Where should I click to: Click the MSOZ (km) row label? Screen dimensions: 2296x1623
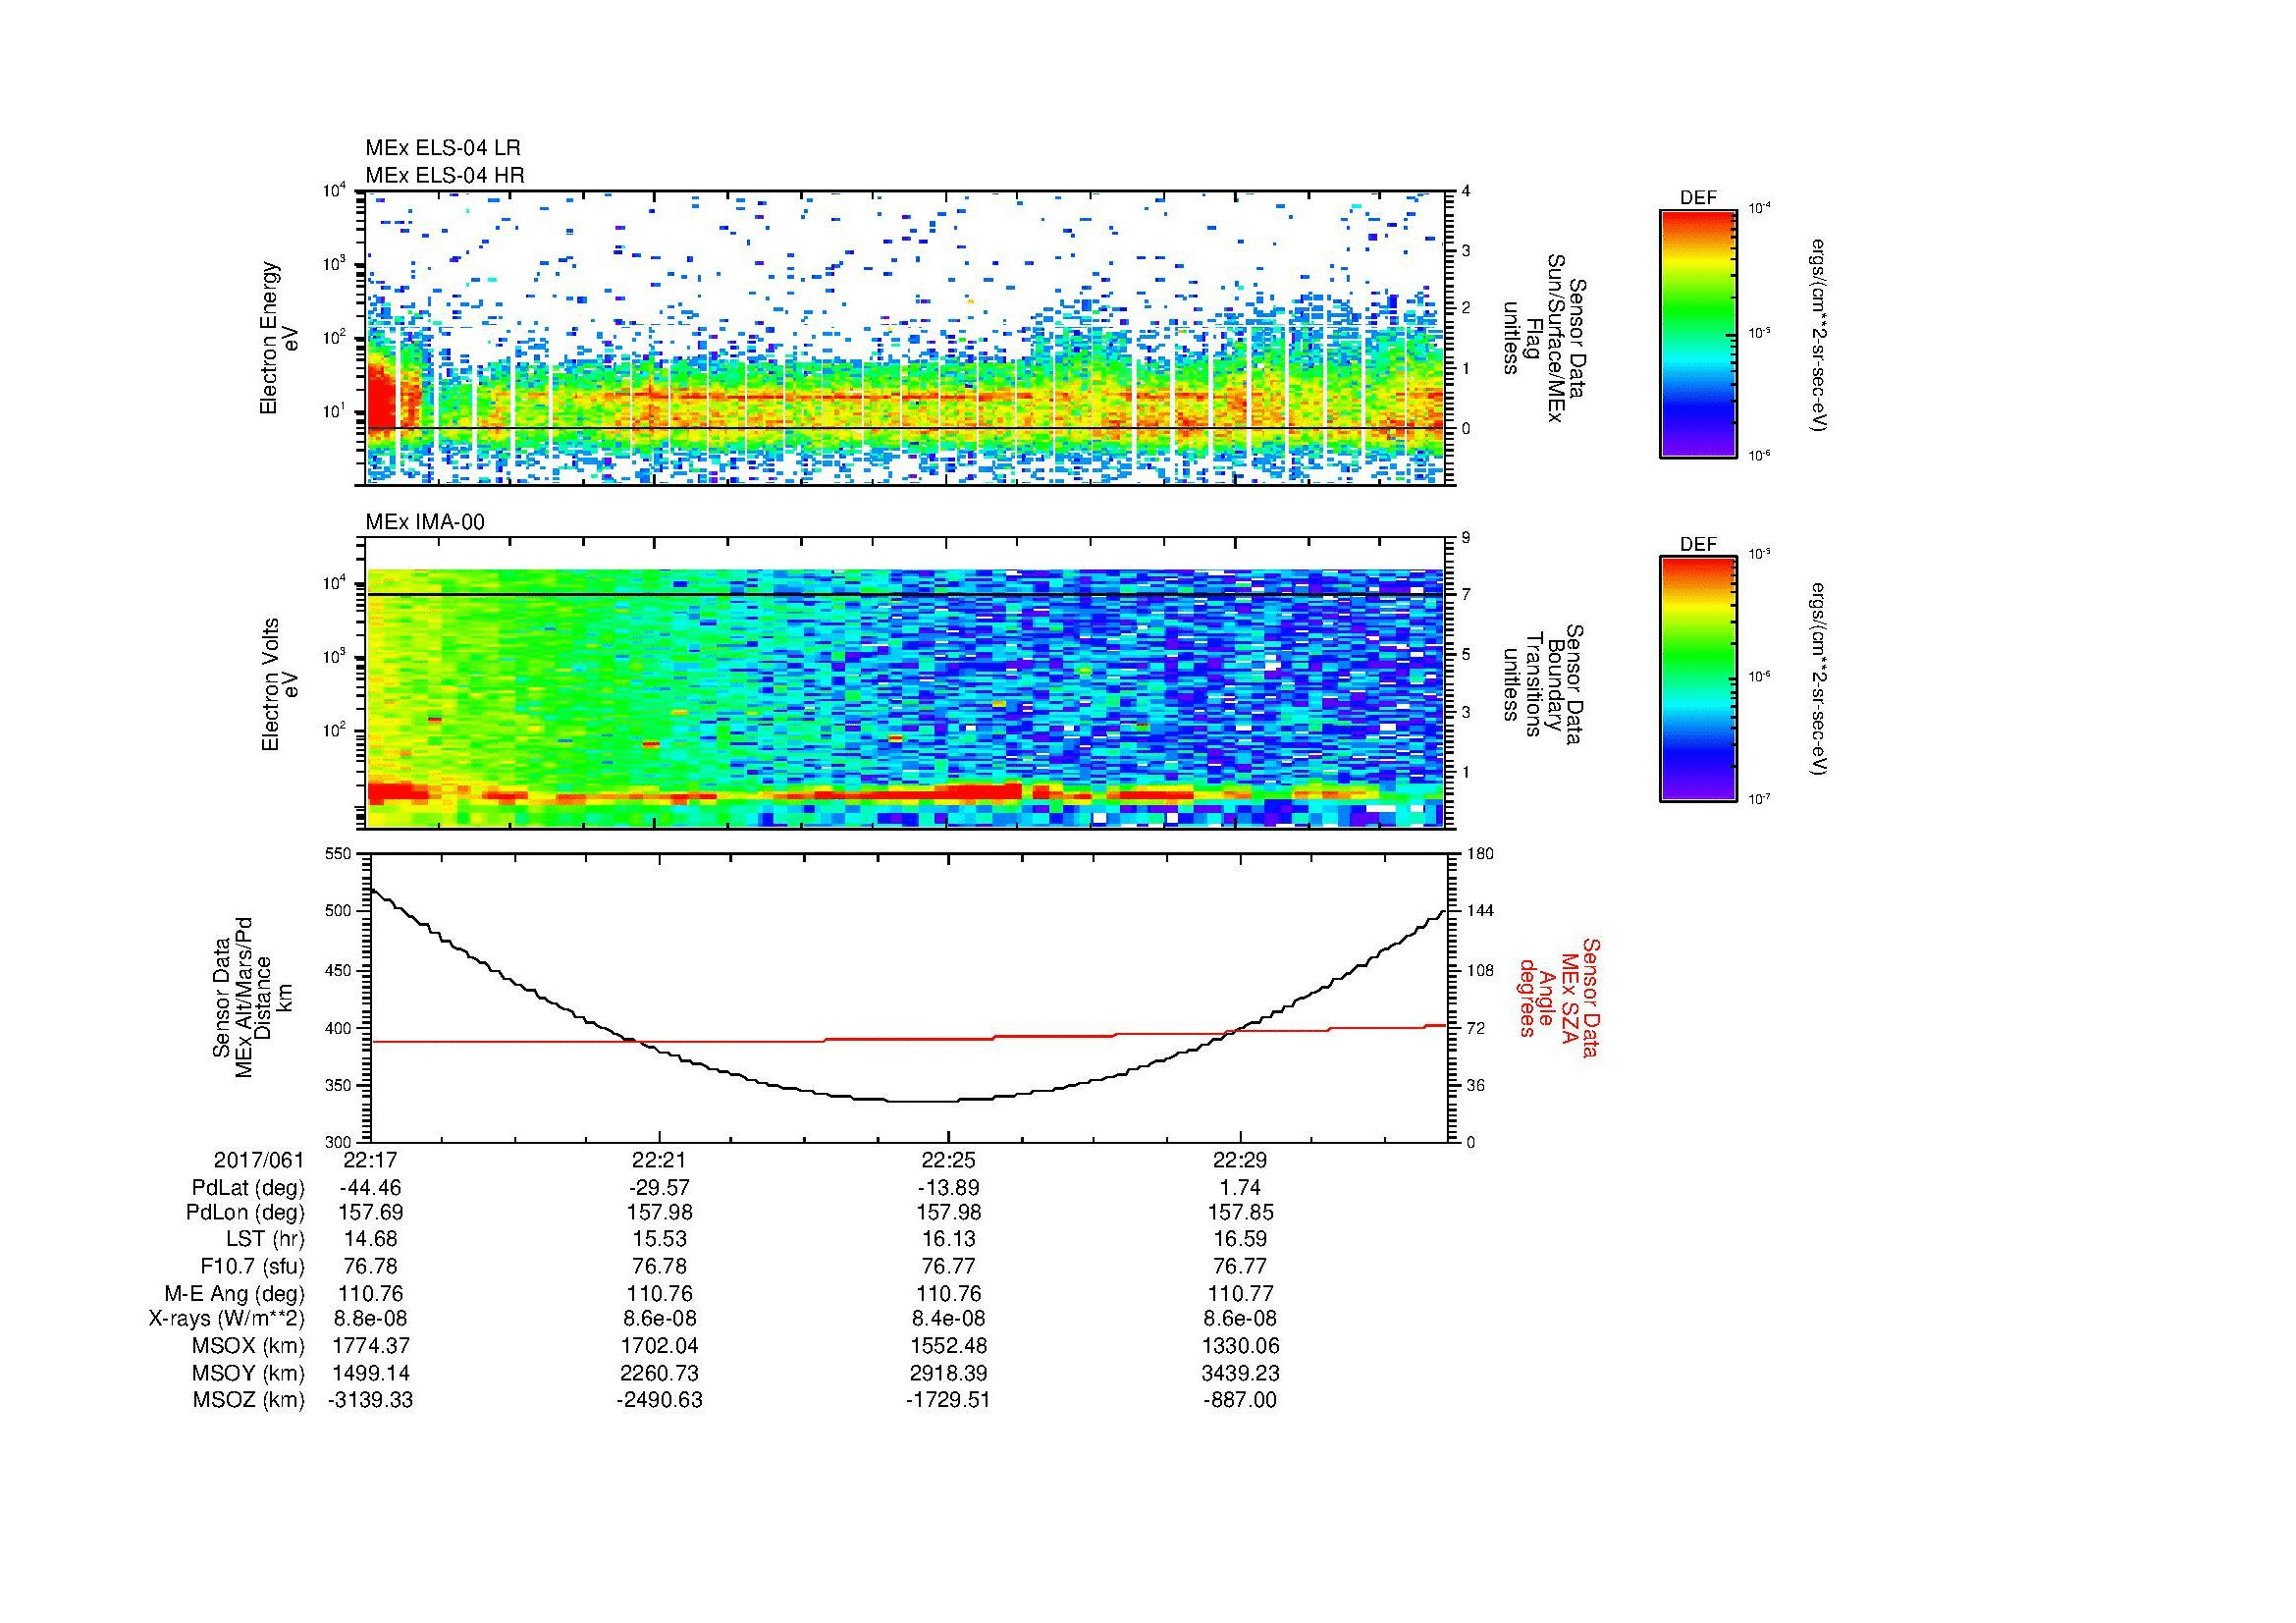pos(248,1399)
